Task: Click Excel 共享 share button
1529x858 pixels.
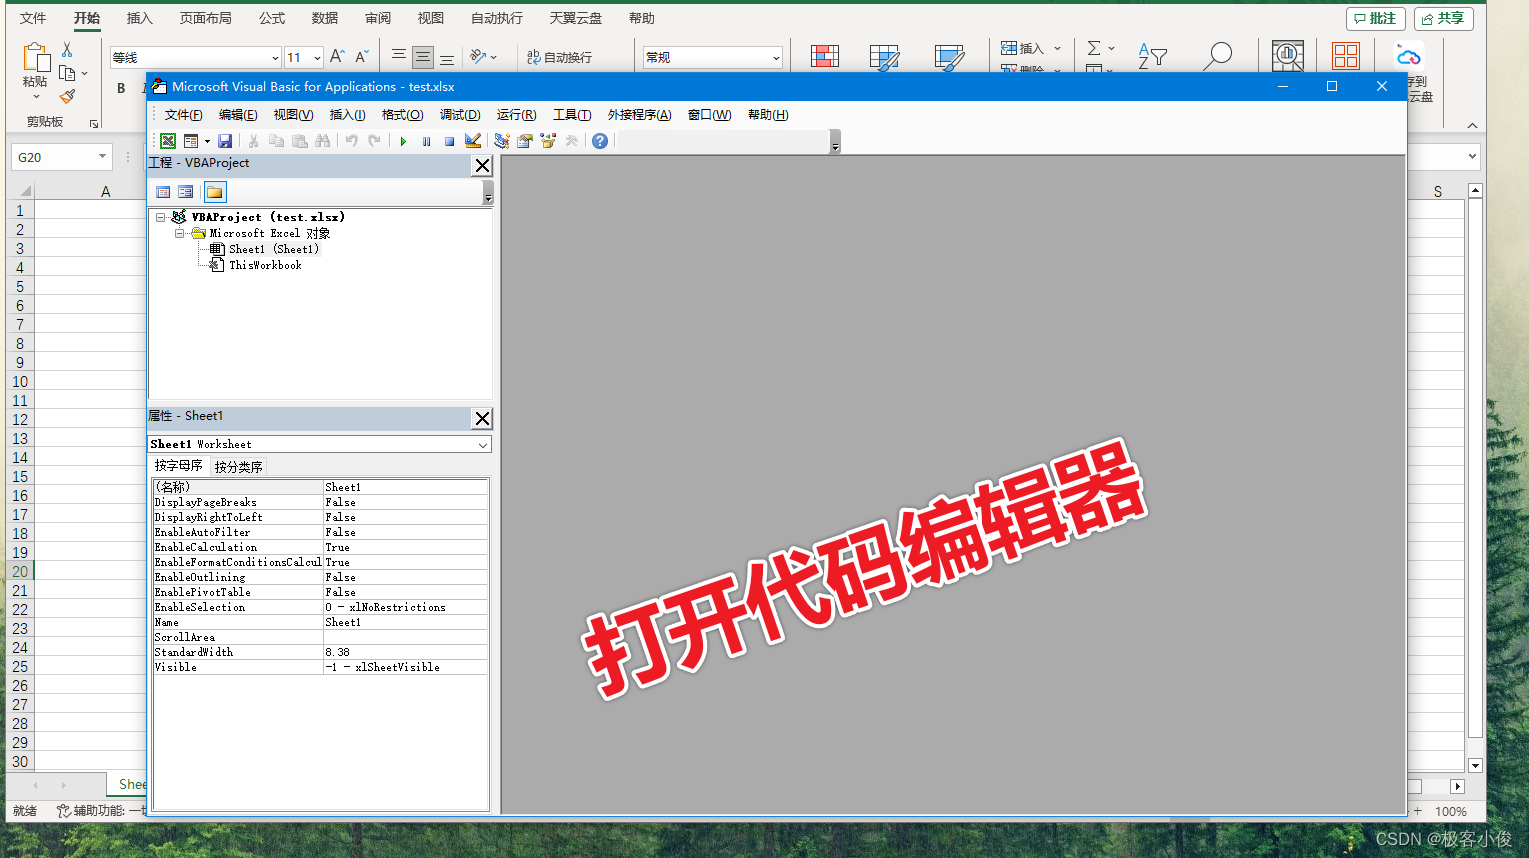Action: pyautogui.click(x=1443, y=18)
